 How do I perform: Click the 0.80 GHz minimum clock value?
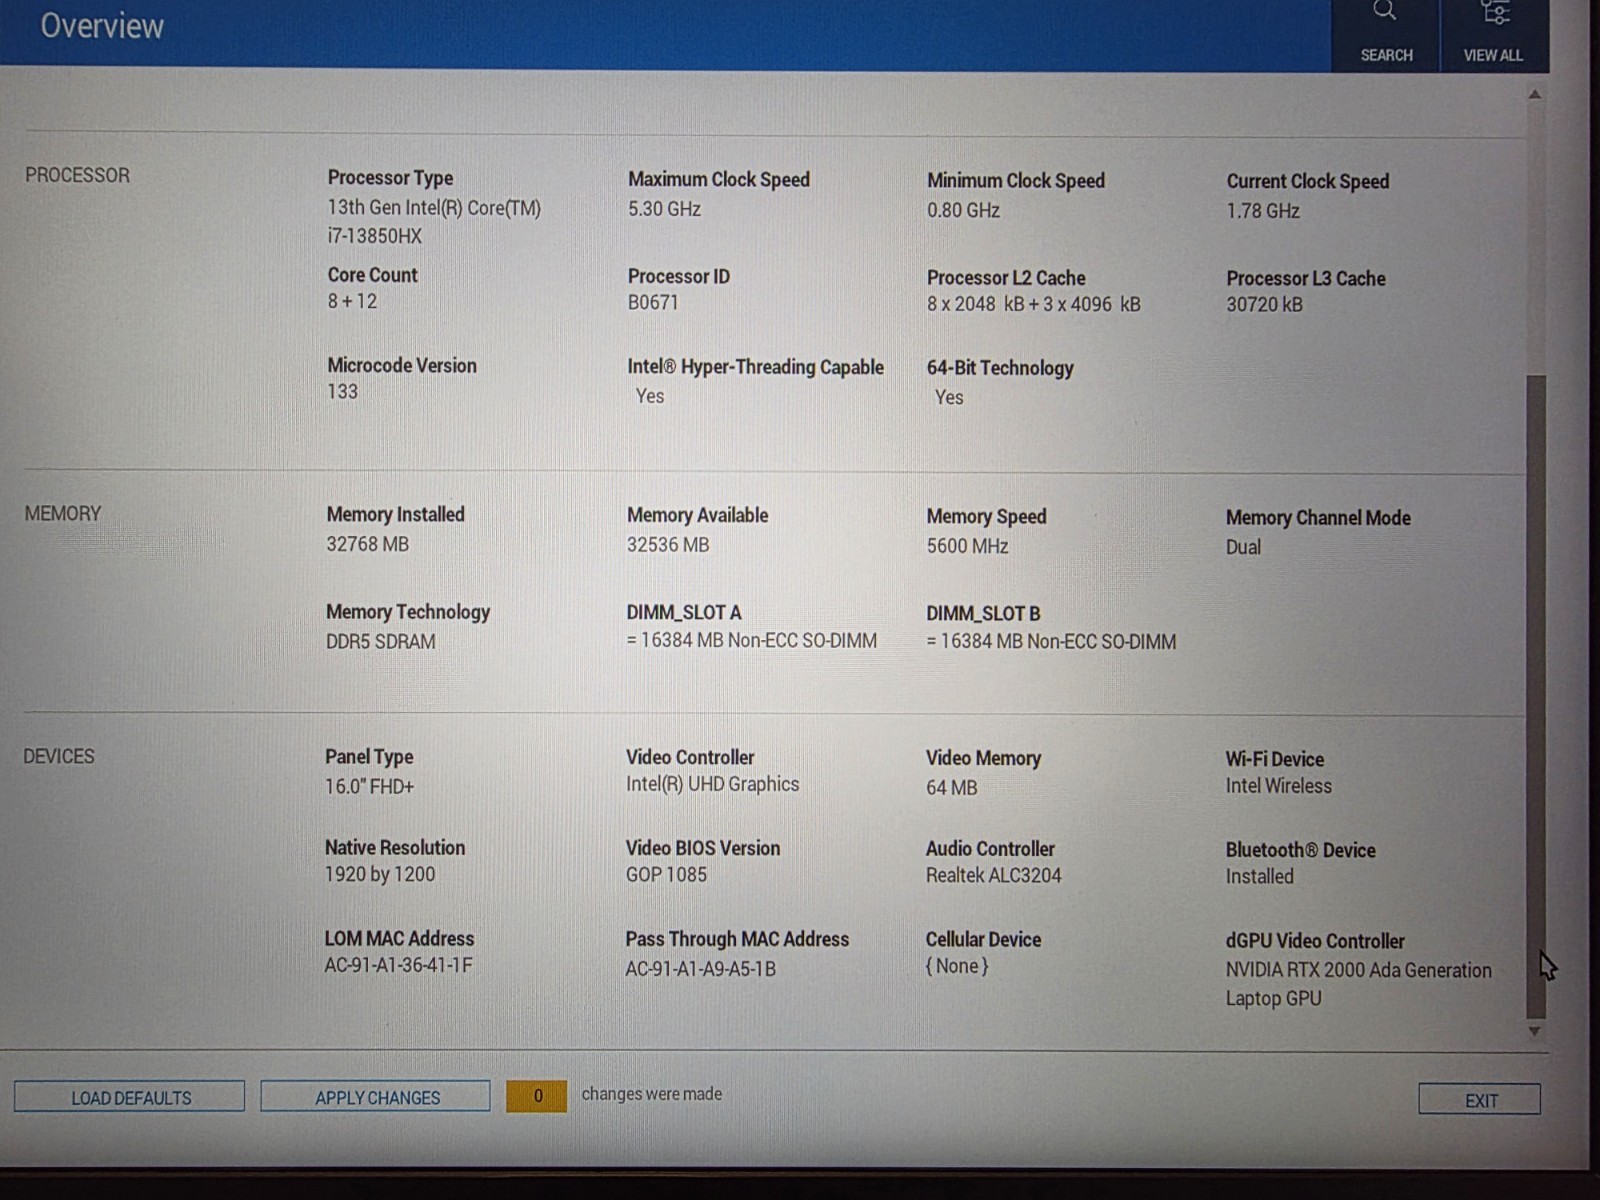(x=963, y=210)
